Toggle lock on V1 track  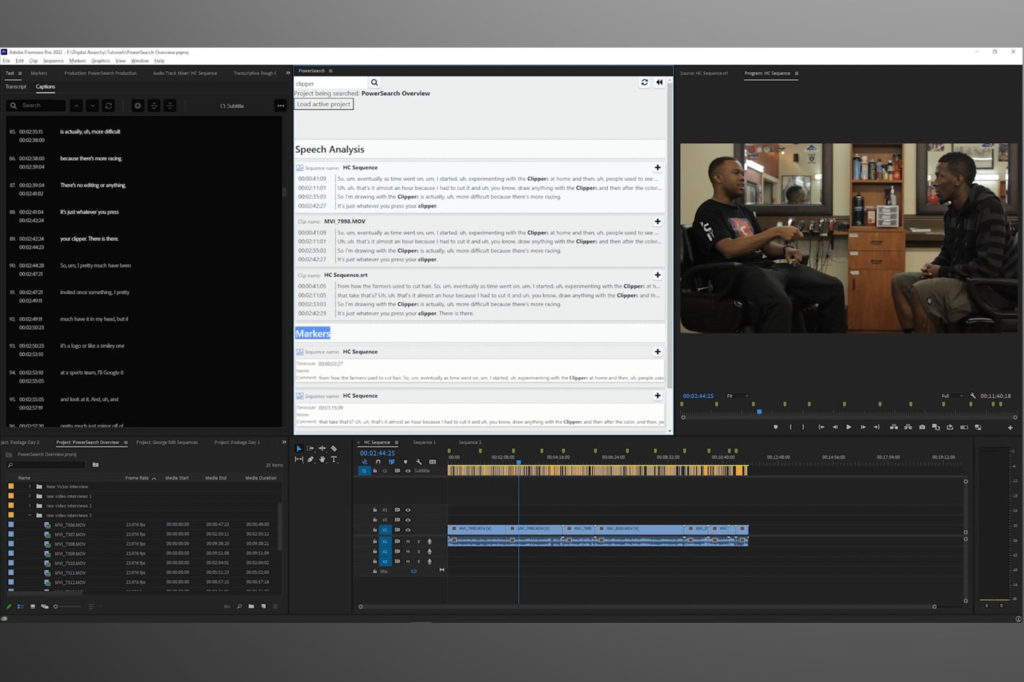[375, 530]
